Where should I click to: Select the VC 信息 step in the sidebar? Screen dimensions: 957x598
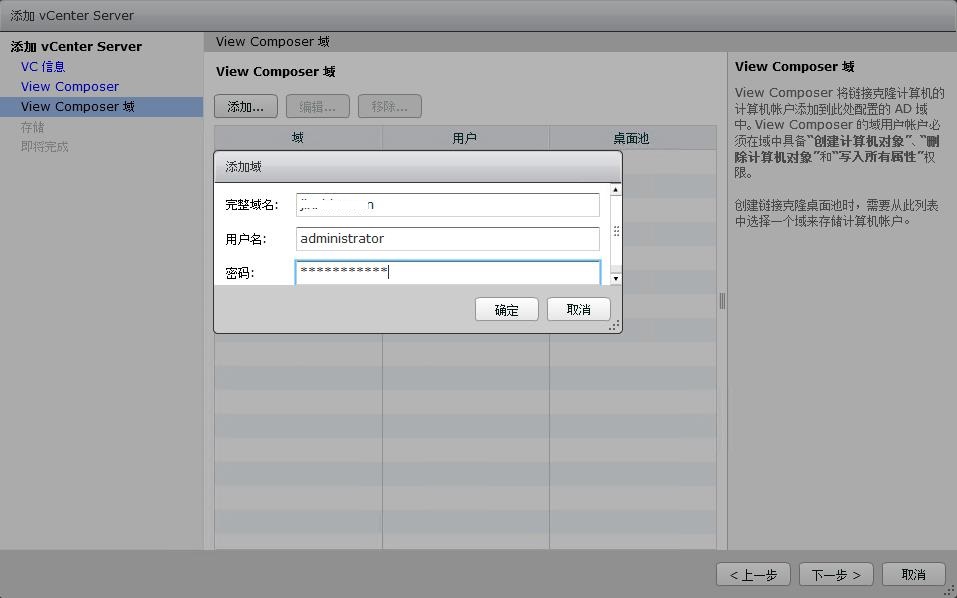tap(42, 66)
